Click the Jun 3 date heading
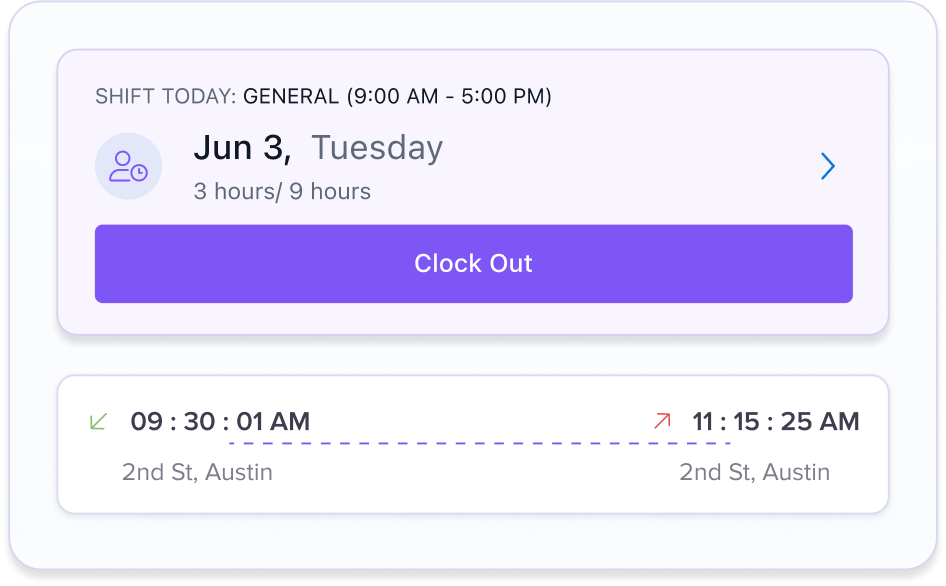Screen dimensions: 946x586 coord(243,148)
